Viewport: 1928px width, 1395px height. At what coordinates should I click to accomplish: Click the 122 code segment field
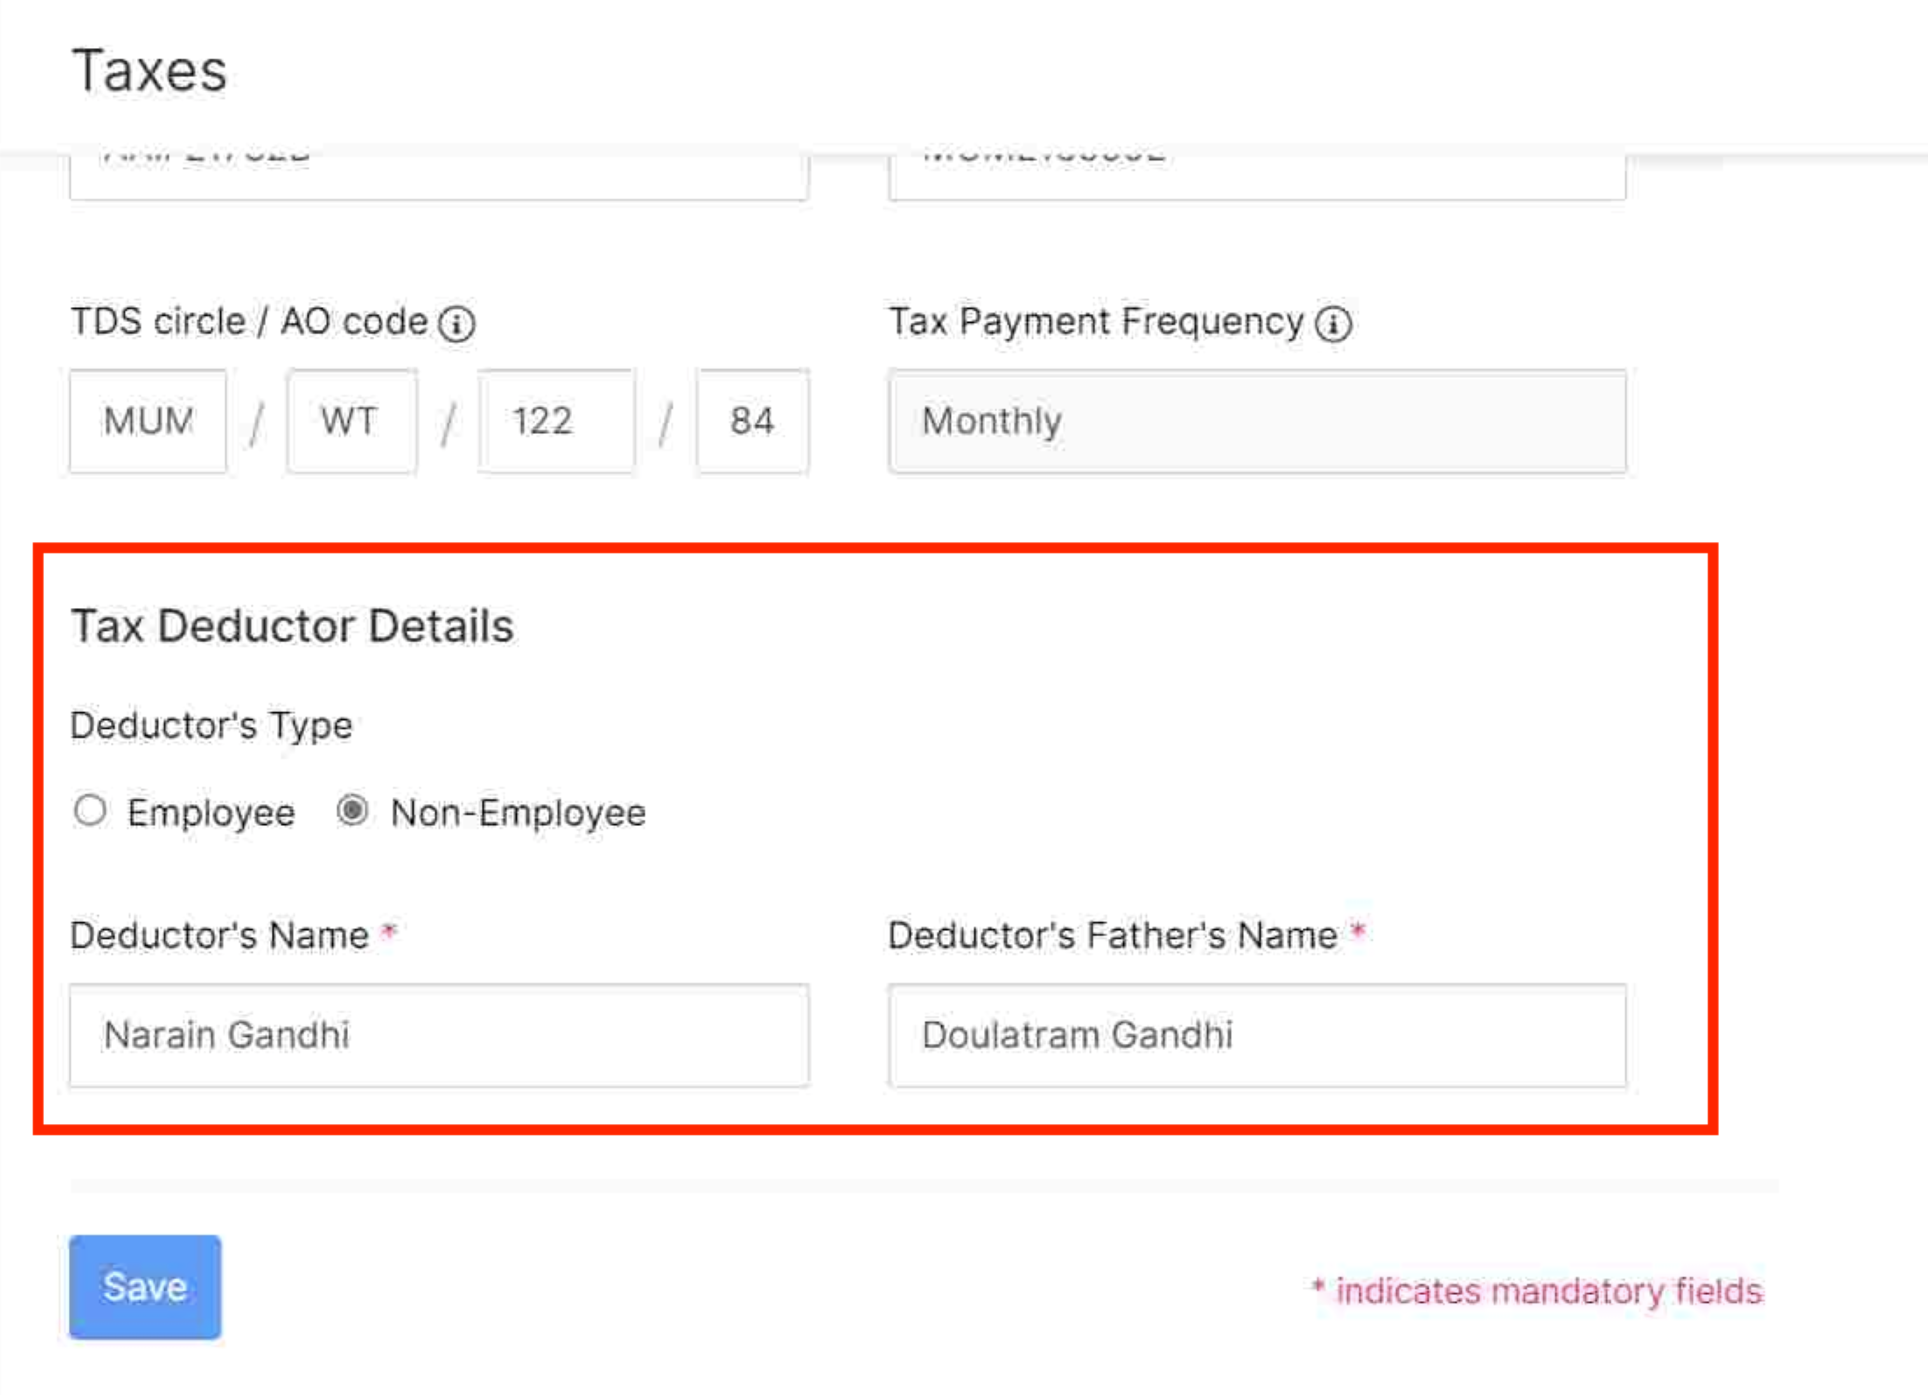[x=557, y=421]
